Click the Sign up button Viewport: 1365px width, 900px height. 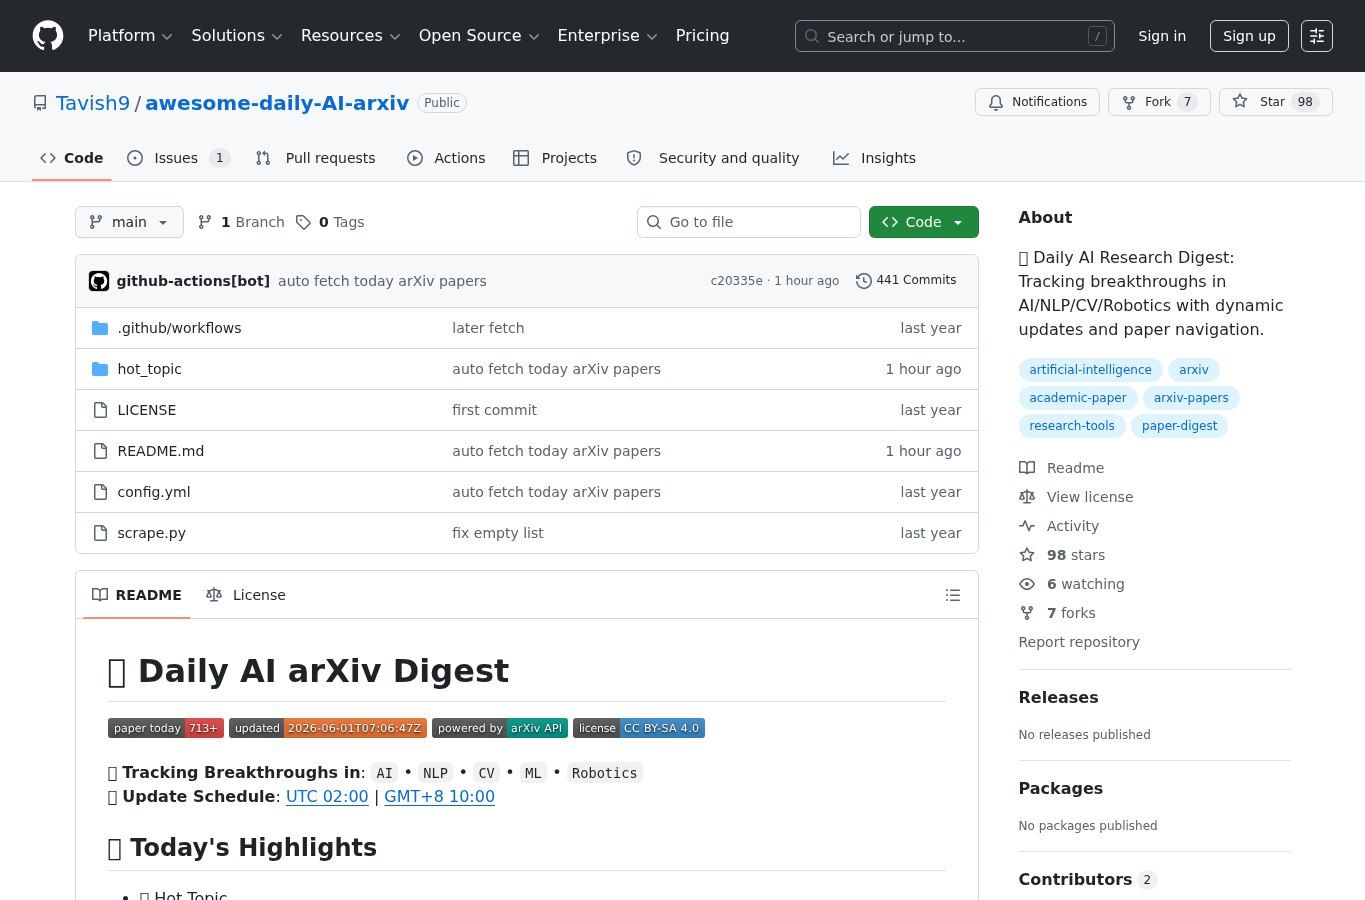click(x=1249, y=36)
